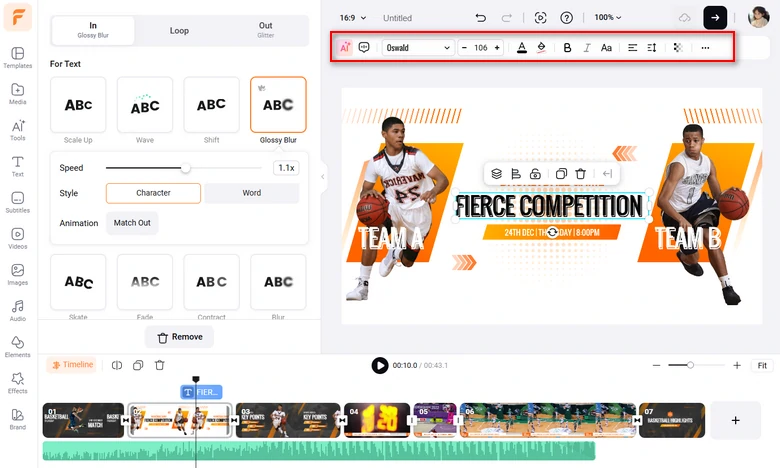
Task: Open the line spacing options
Action: click(x=652, y=48)
